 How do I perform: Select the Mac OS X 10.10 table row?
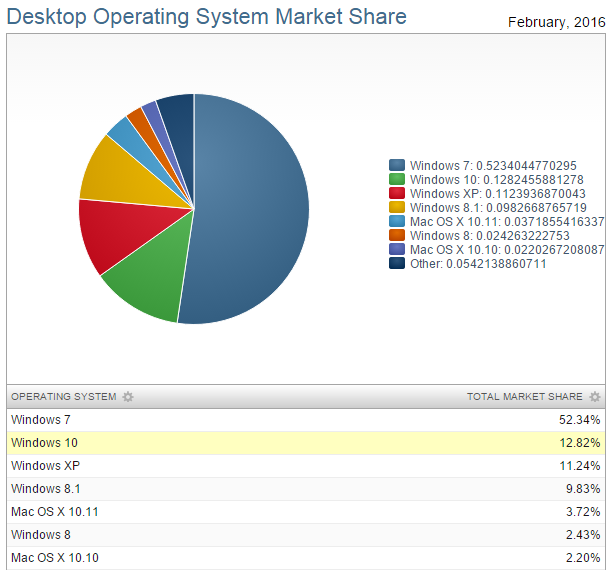(306, 558)
